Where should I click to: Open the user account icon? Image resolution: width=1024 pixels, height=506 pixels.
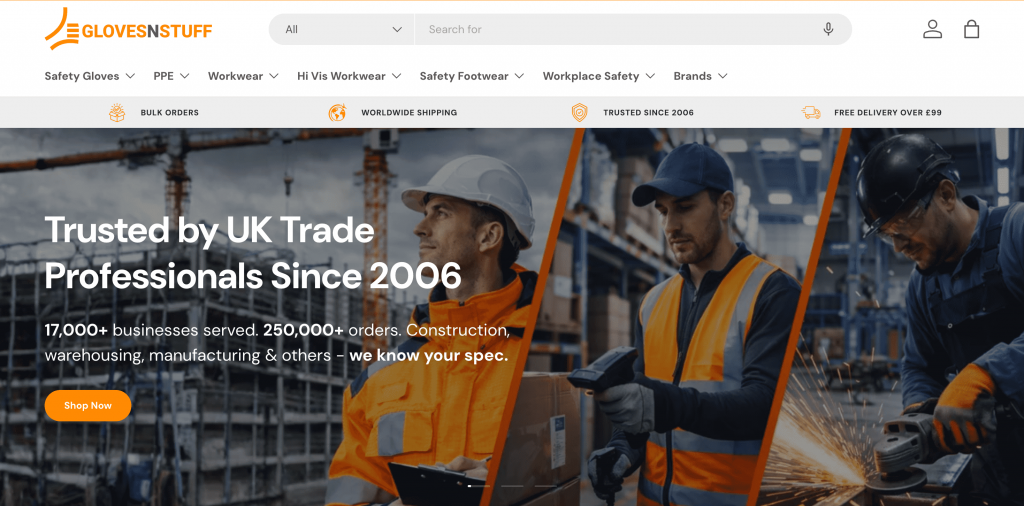tap(933, 29)
